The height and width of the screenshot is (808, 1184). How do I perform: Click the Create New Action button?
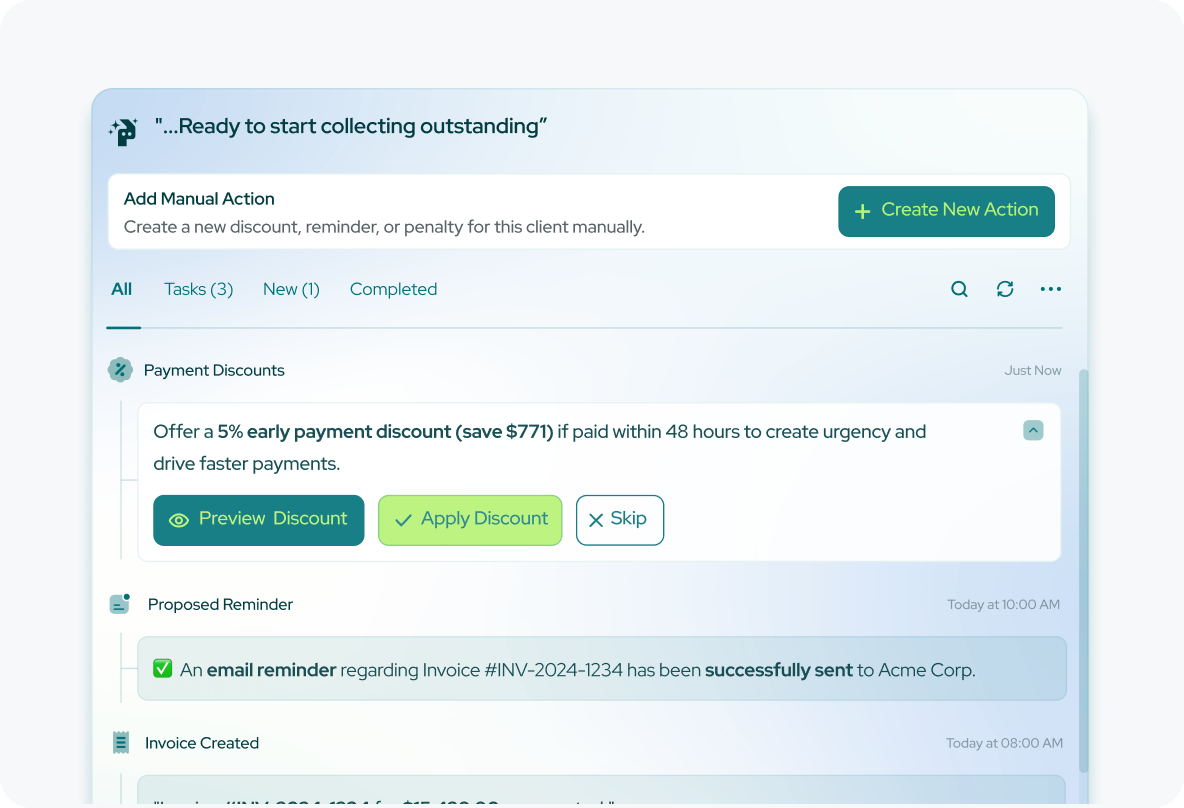tap(946, 211)
